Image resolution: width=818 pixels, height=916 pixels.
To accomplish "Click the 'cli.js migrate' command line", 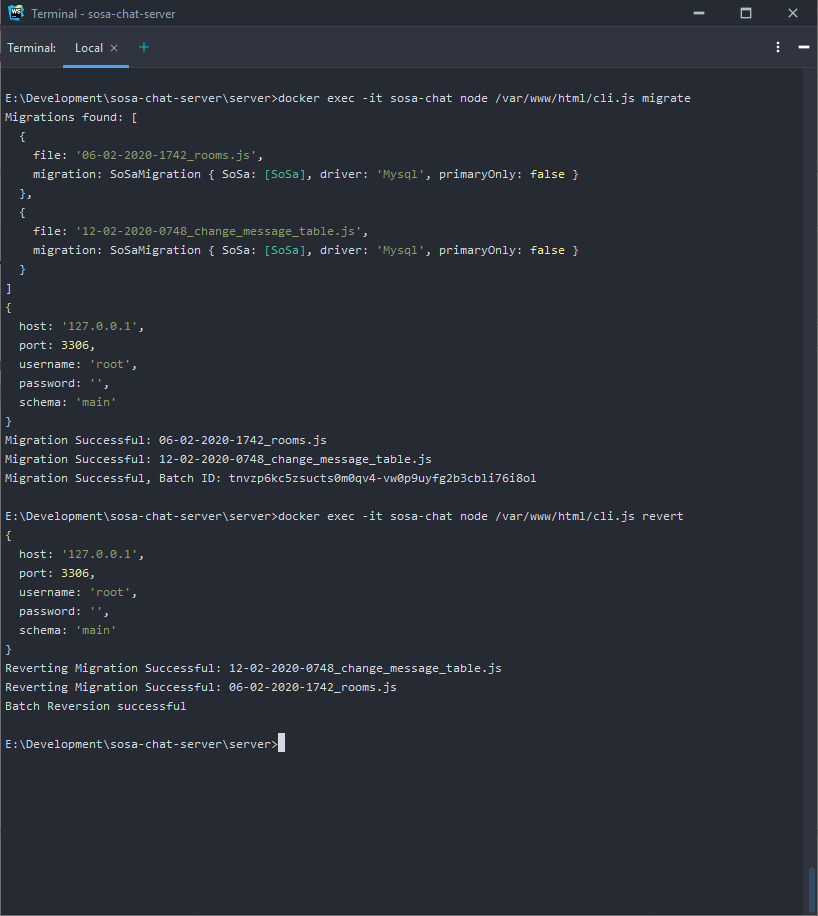I will pyautogui.click(x=348, y=98).
